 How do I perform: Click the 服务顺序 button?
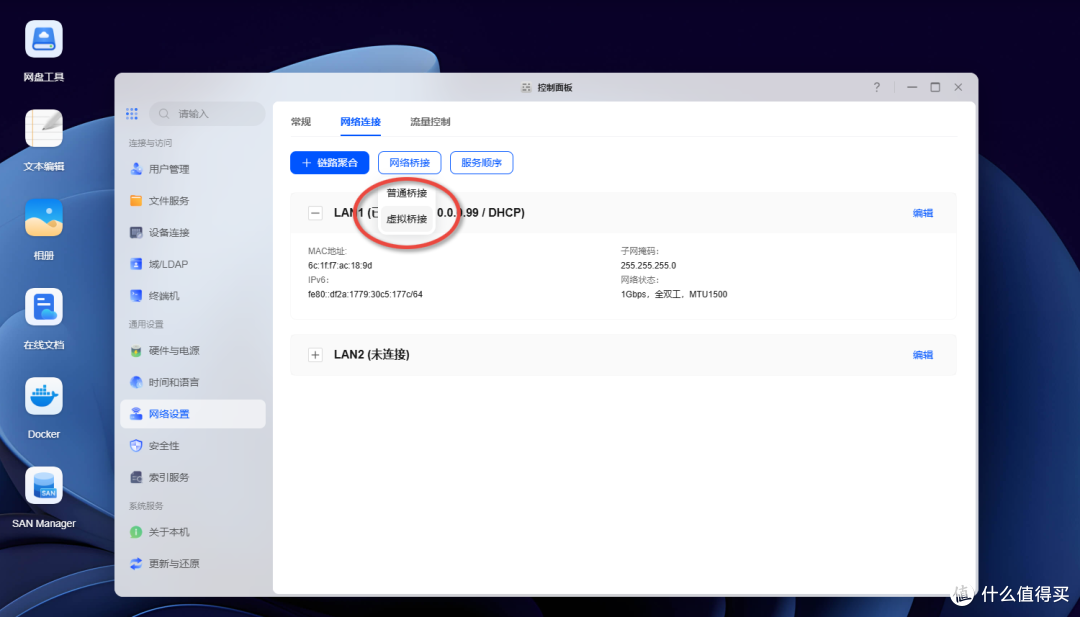tap(481, 163)
